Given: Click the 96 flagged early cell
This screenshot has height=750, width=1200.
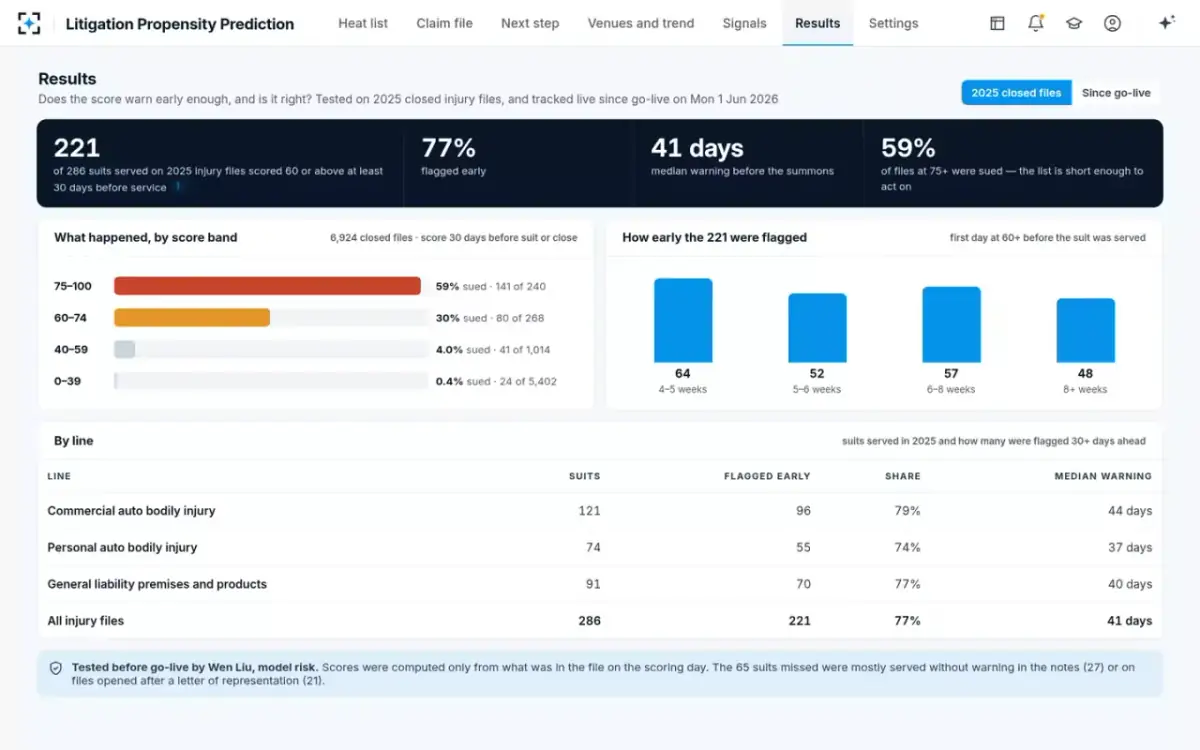Looking at the screenshot, I should [803, 511].
